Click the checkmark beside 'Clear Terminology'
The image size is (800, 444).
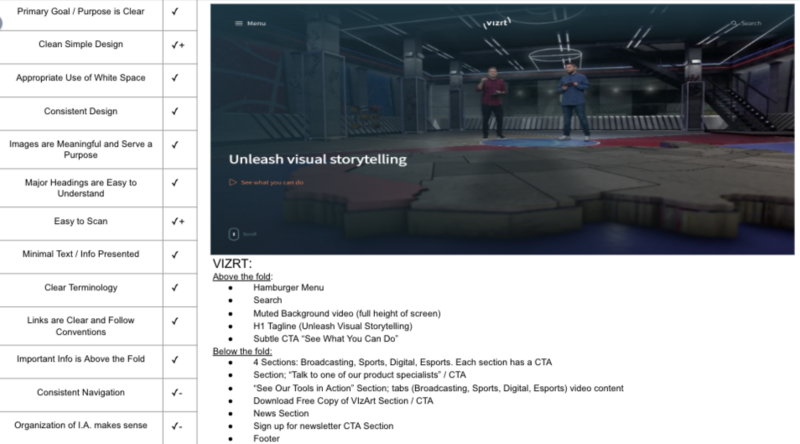(x=176, y=287)
